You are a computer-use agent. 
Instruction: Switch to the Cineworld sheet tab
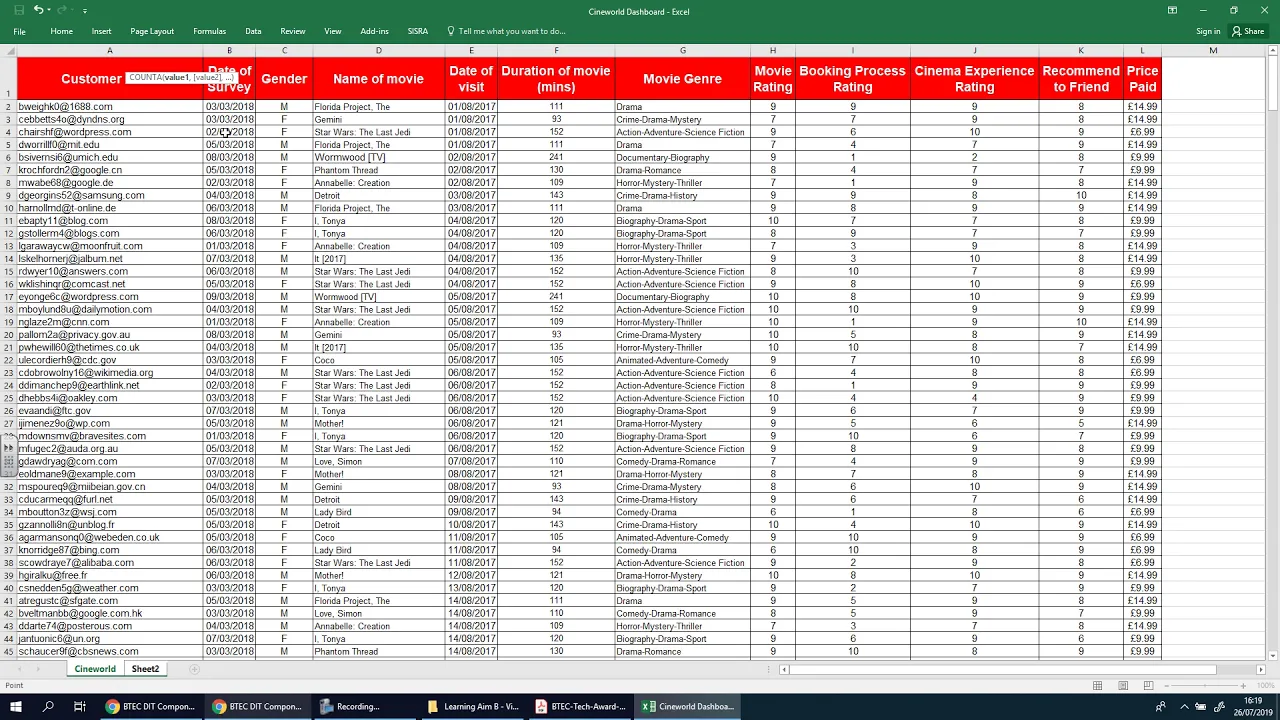[95, 669]
